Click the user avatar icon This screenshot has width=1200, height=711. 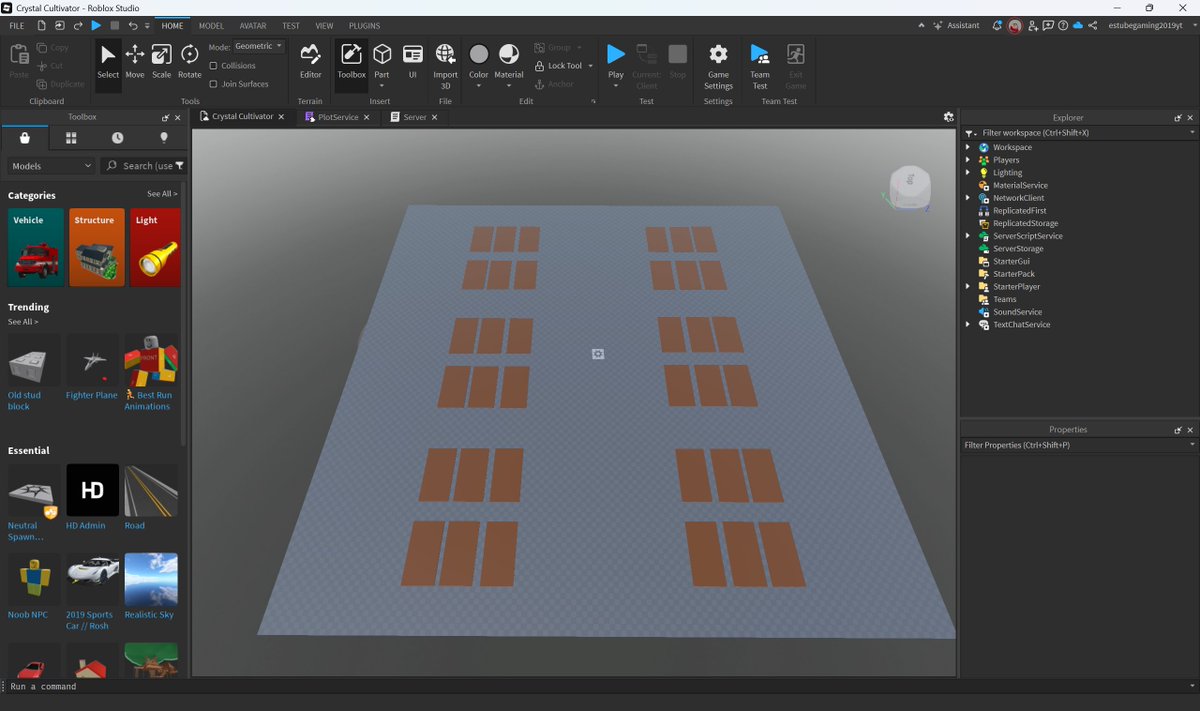[1014, 26]
